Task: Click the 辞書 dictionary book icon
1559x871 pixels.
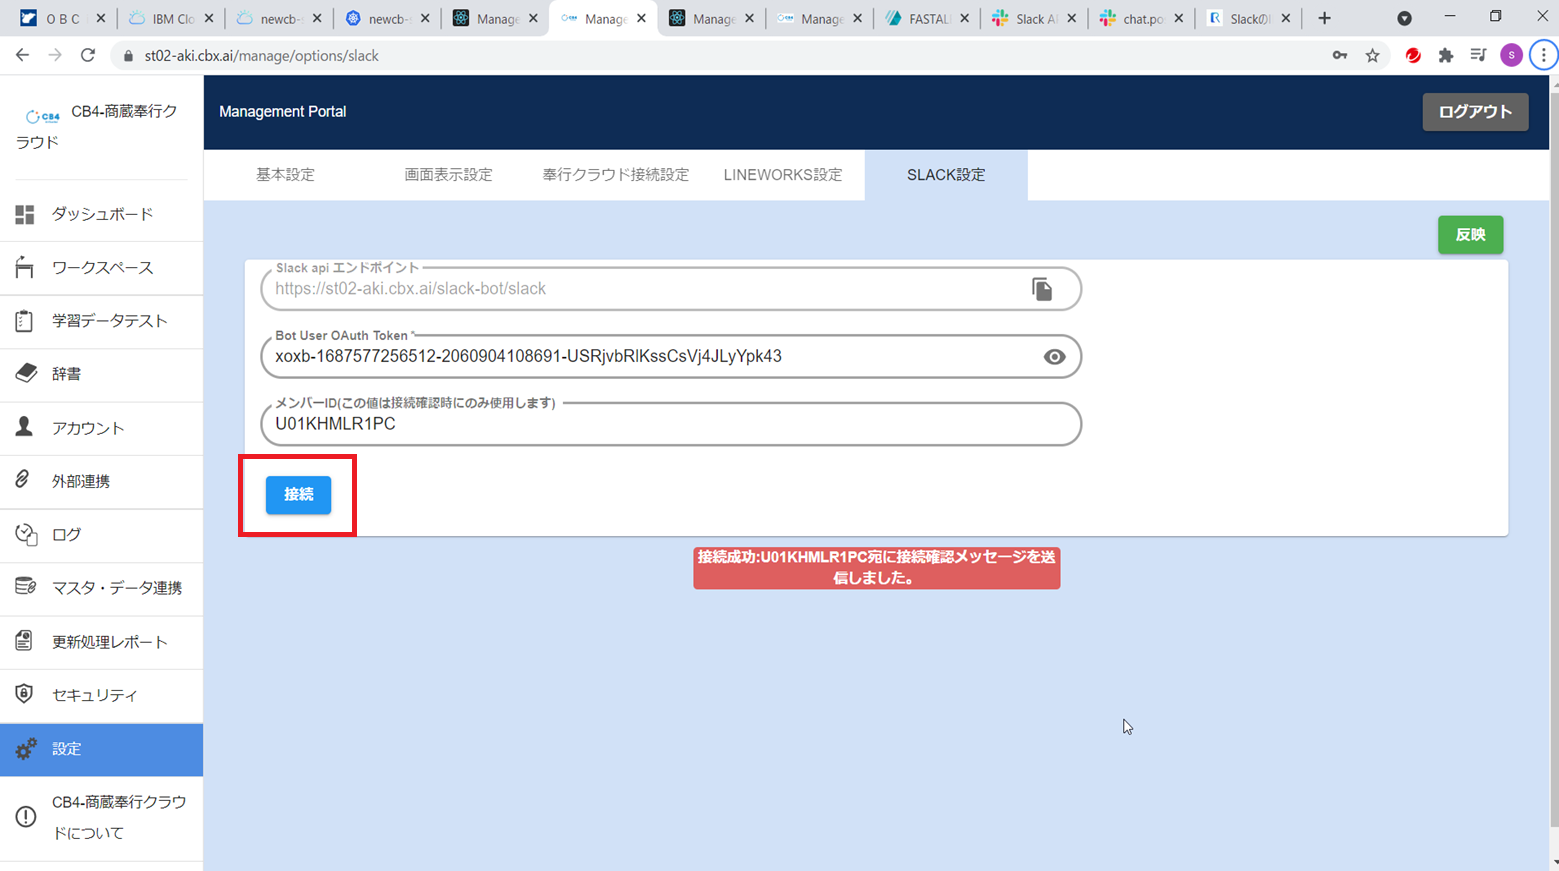Action: 25,373
